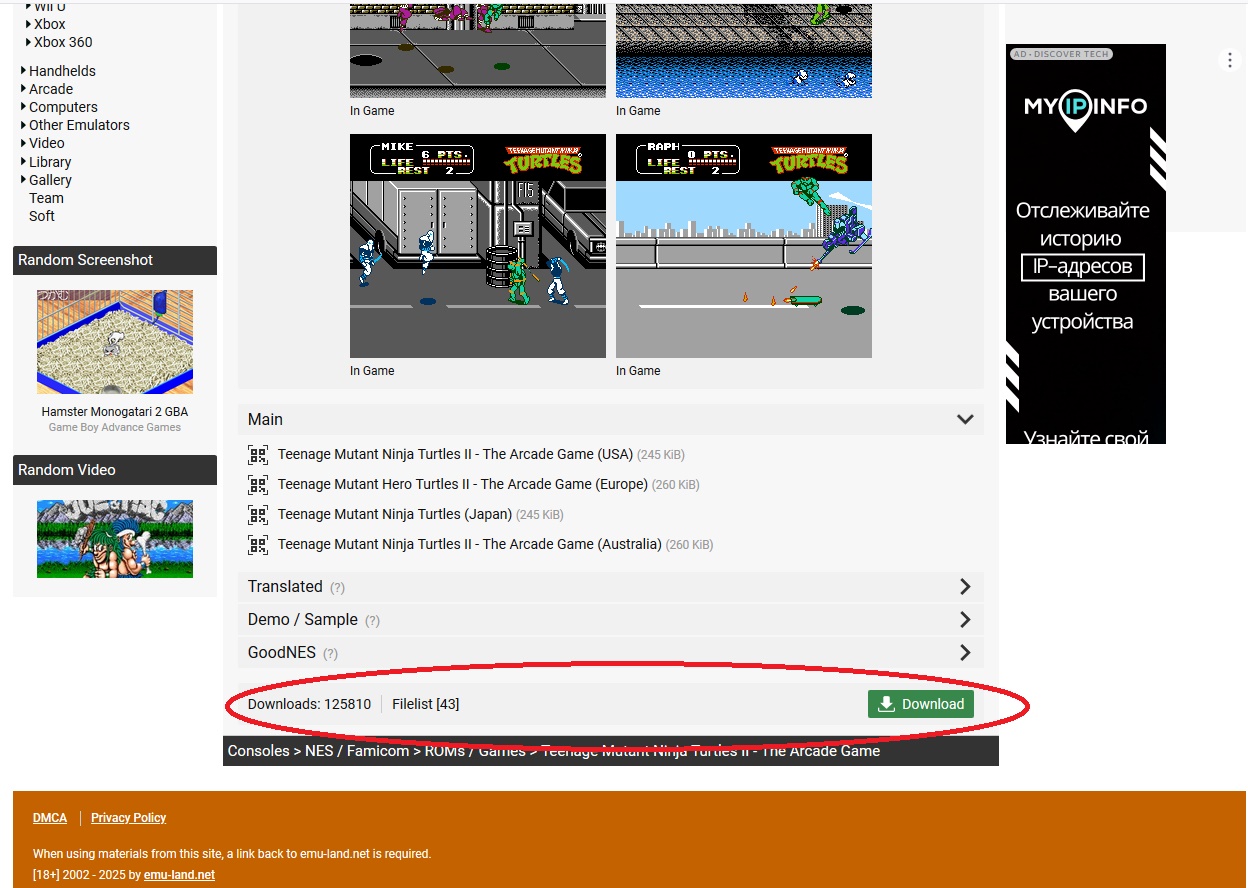Screen dimensions: 1248x888
Task: Select the Teenage Mutant Ninja Turtles (Japan) link
Action: pyautogui.click(x=395, y=514)
